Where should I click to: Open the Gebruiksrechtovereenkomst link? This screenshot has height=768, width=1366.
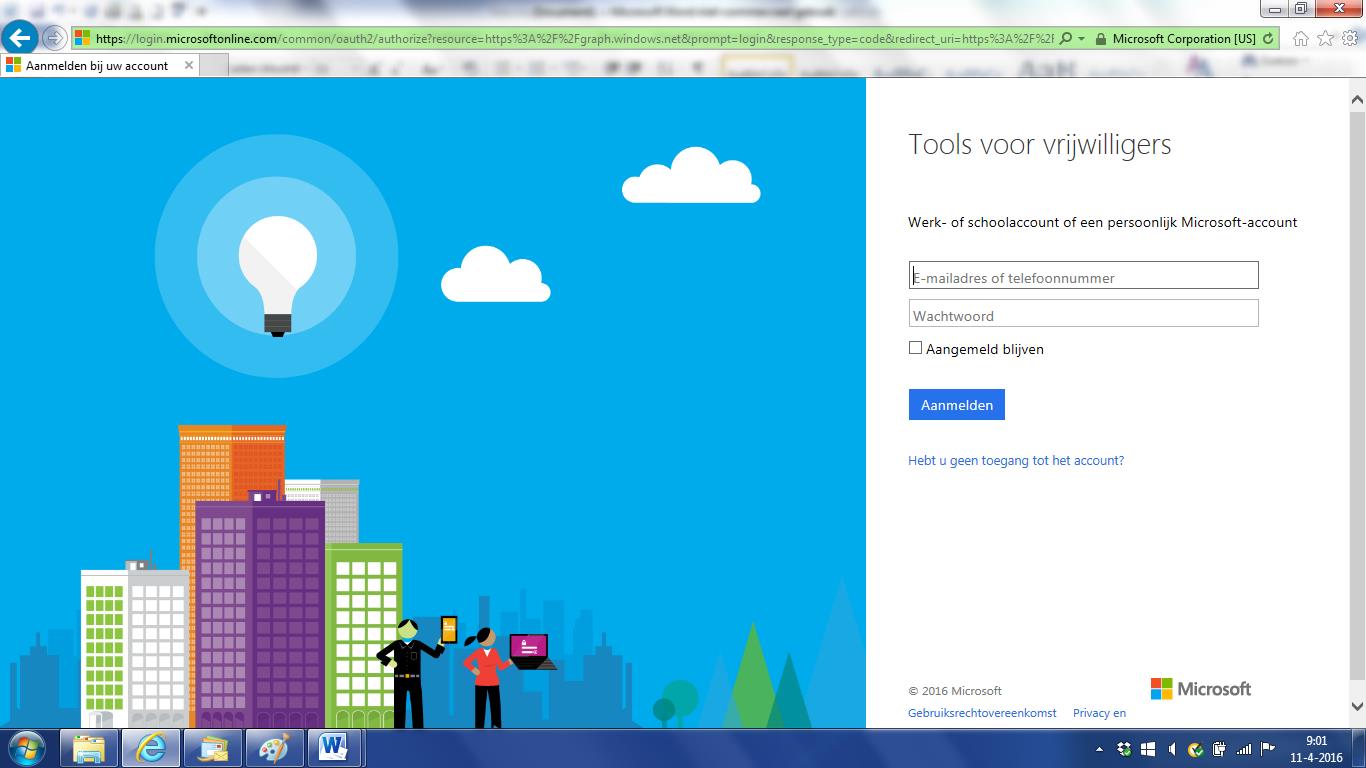point(982,713)
